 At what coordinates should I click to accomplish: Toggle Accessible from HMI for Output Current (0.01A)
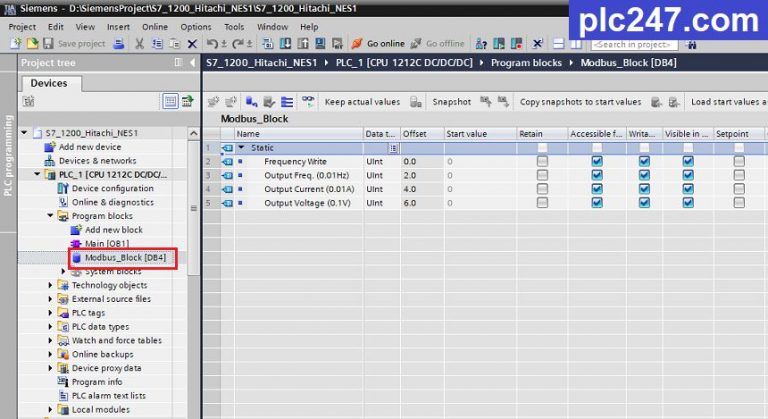(x=597, y=189)
